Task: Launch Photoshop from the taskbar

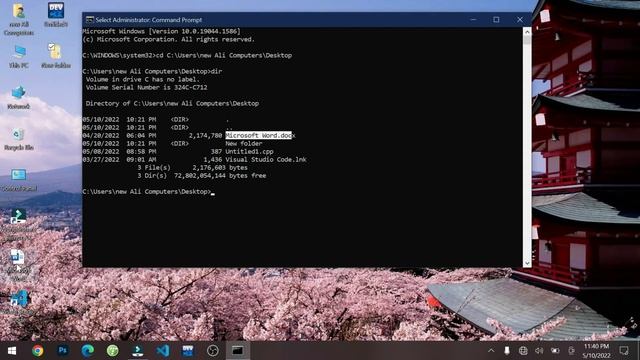Action: [63, 350]
